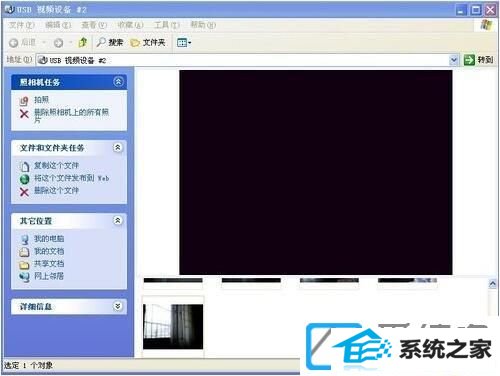Click the globe icon to publish to Web
The width and height of the screenshot is (500, 376).
point(24,179)
